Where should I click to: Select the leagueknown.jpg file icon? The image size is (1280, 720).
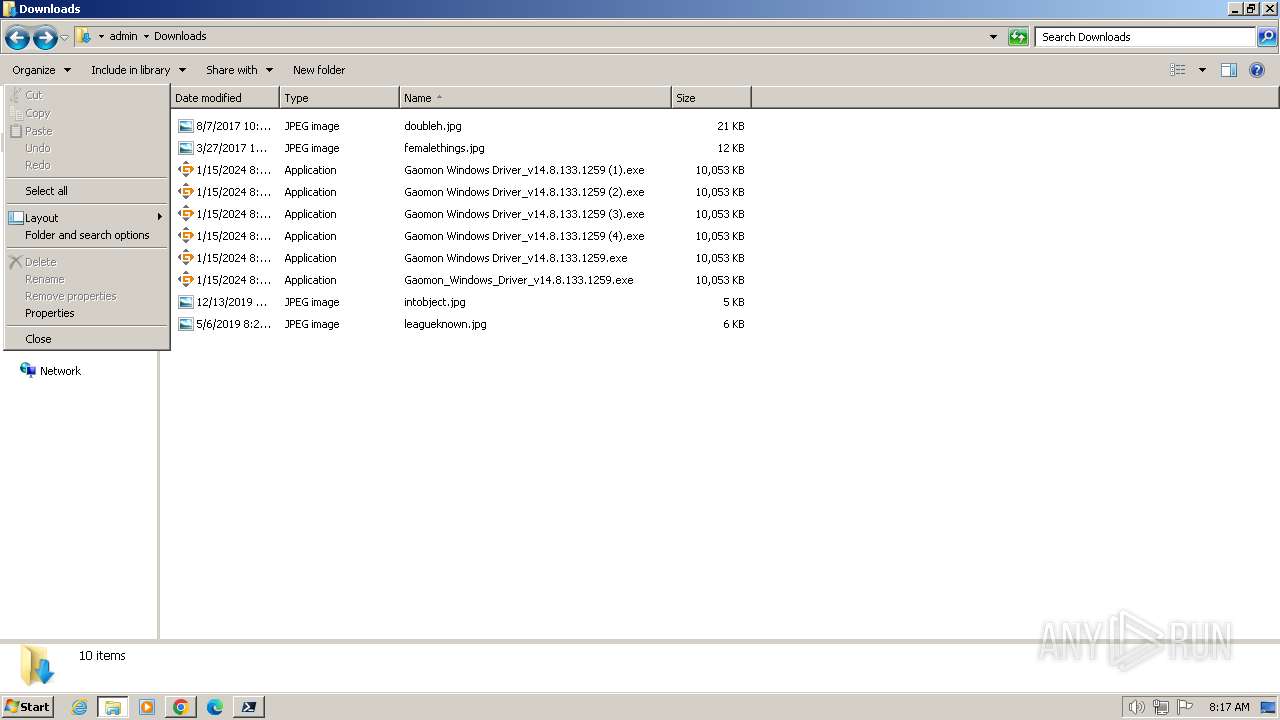[186, 324]
